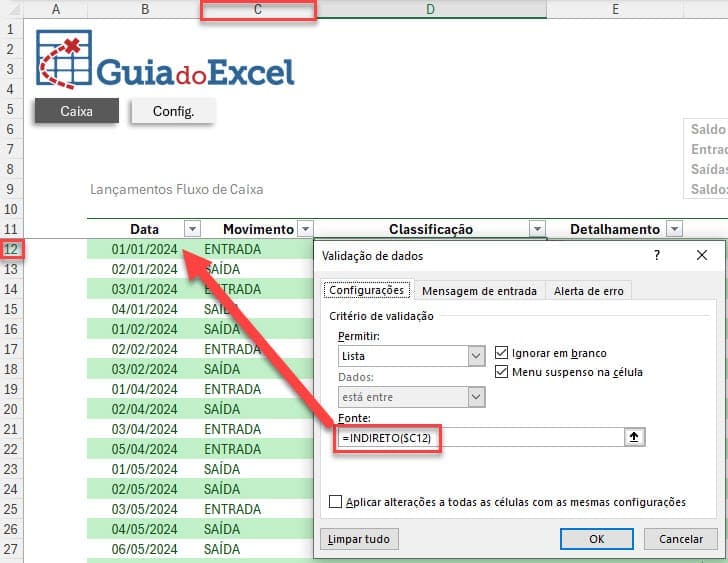The image size is (728, 563).
Task: Close the Validação de dados dialog
Action: click(x=702, y=255)
